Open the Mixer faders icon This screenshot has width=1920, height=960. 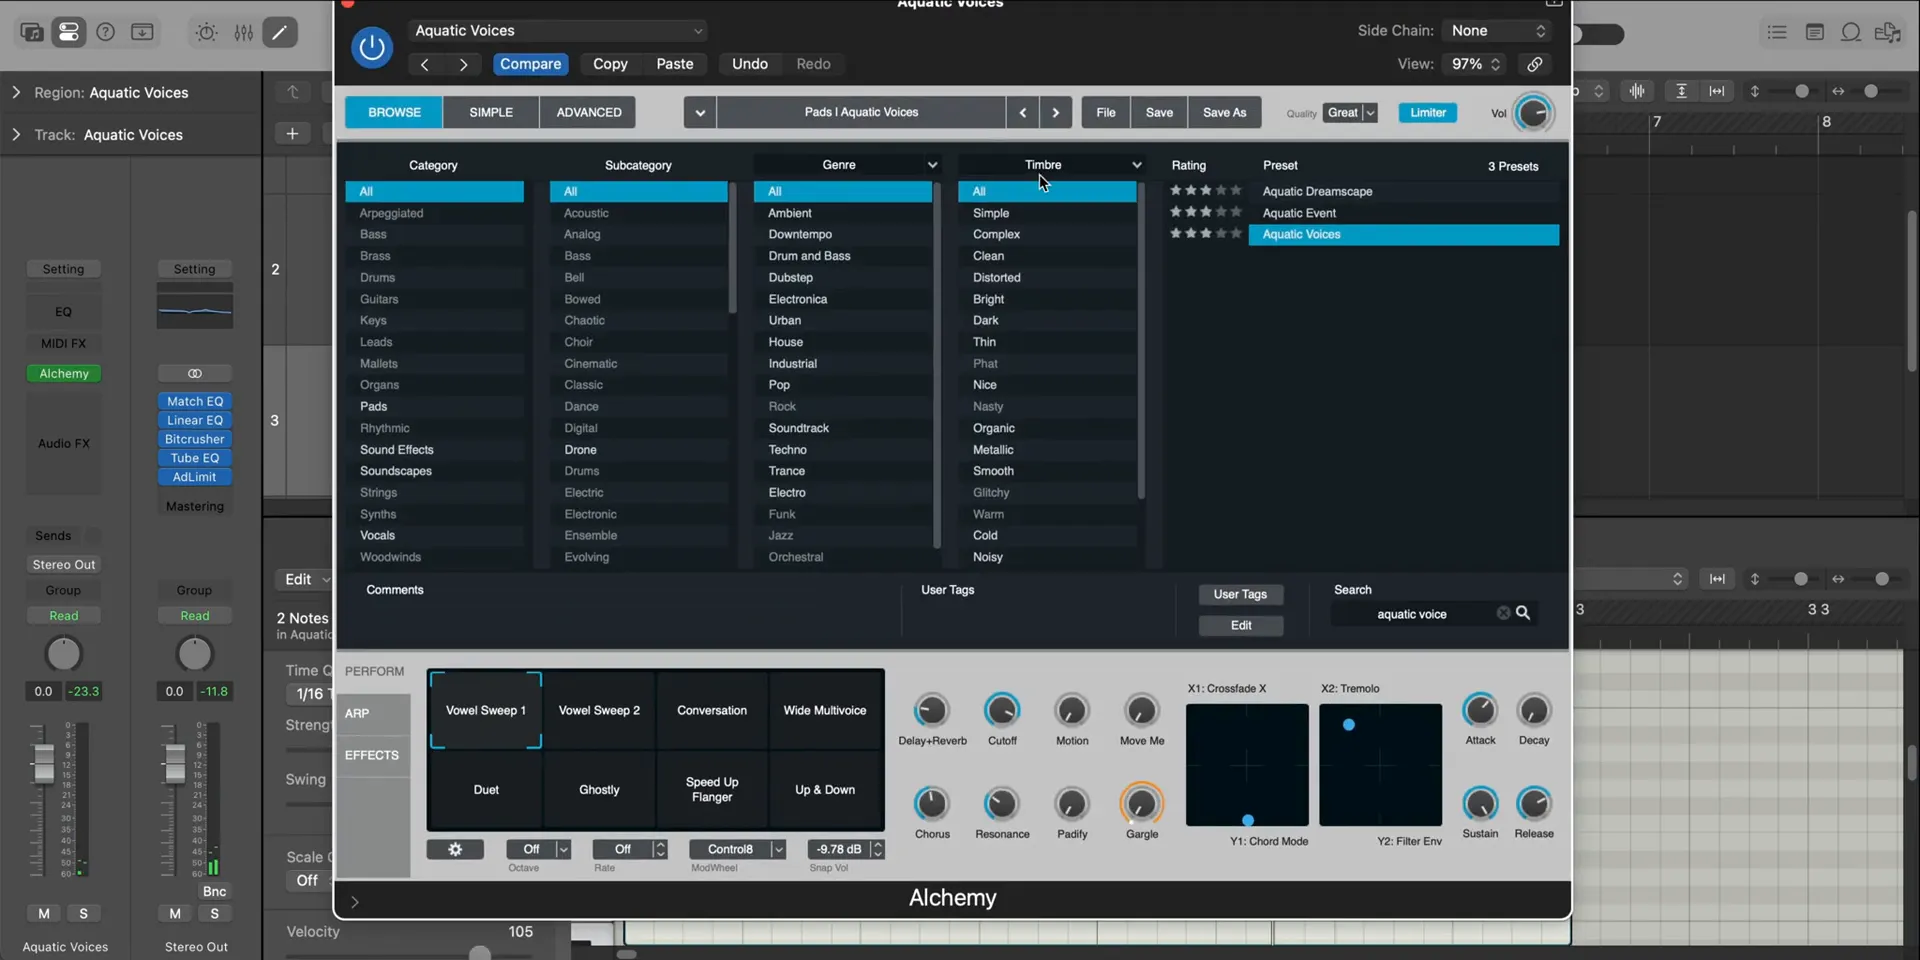click(x=243, y=32)
